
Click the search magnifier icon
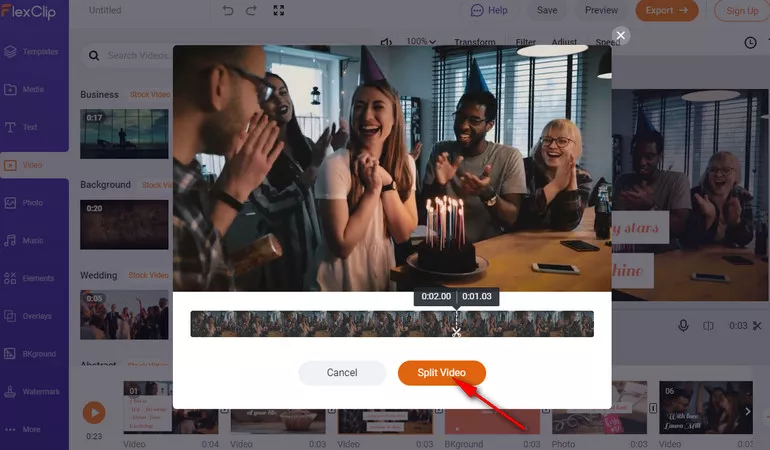pyautogui.click(x=94, y=56)
